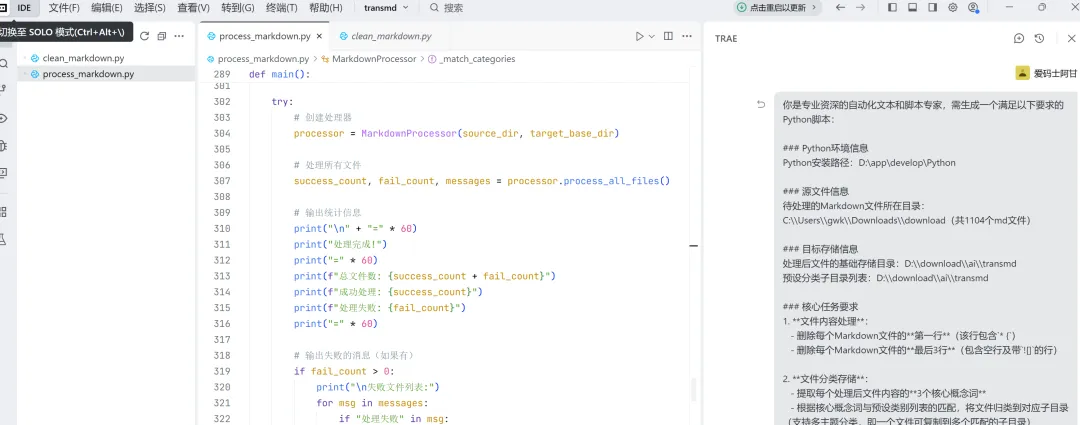Open the search icon in activity bar
The width and height of the screenshot is (1080, 425).
[x=4, y=63]
